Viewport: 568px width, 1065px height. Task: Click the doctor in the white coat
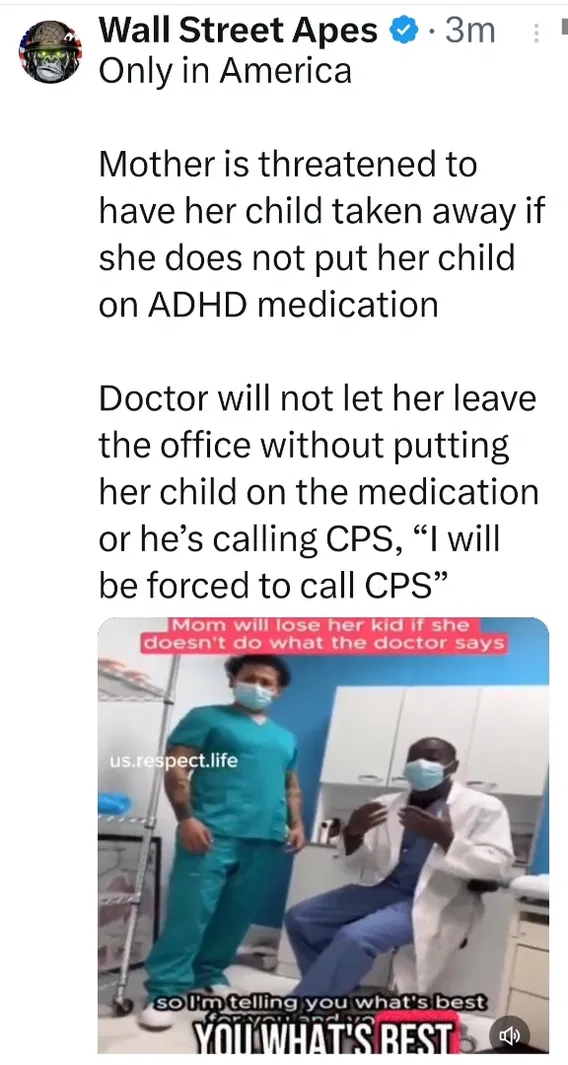pyautogui.click(x=400, y=876)
